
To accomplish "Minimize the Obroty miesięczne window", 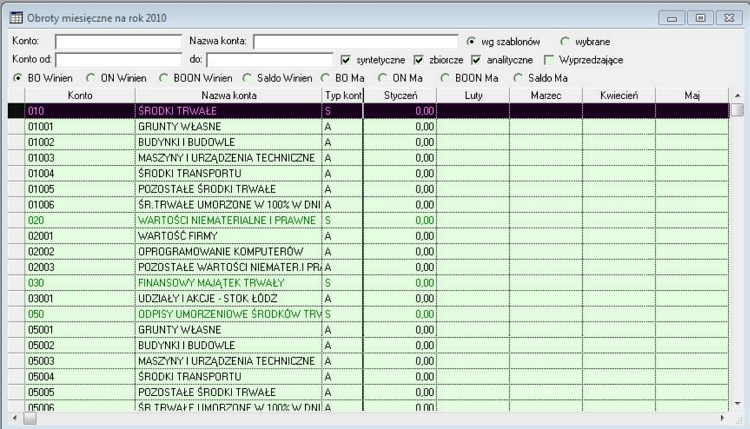I will click(x=672, y=18).
